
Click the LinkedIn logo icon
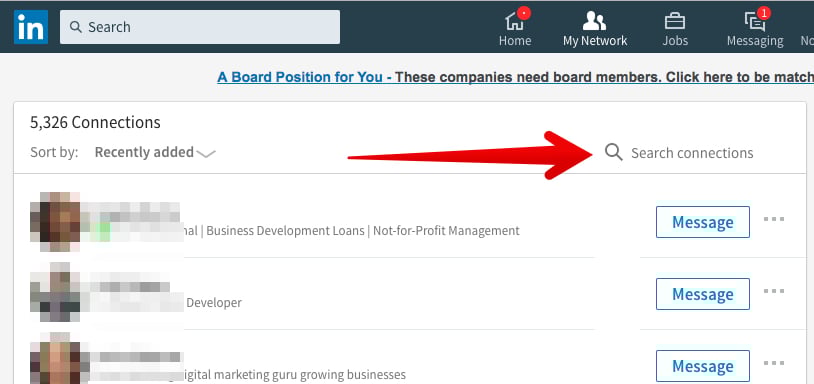pyautogui.click(x=31, y=27)
